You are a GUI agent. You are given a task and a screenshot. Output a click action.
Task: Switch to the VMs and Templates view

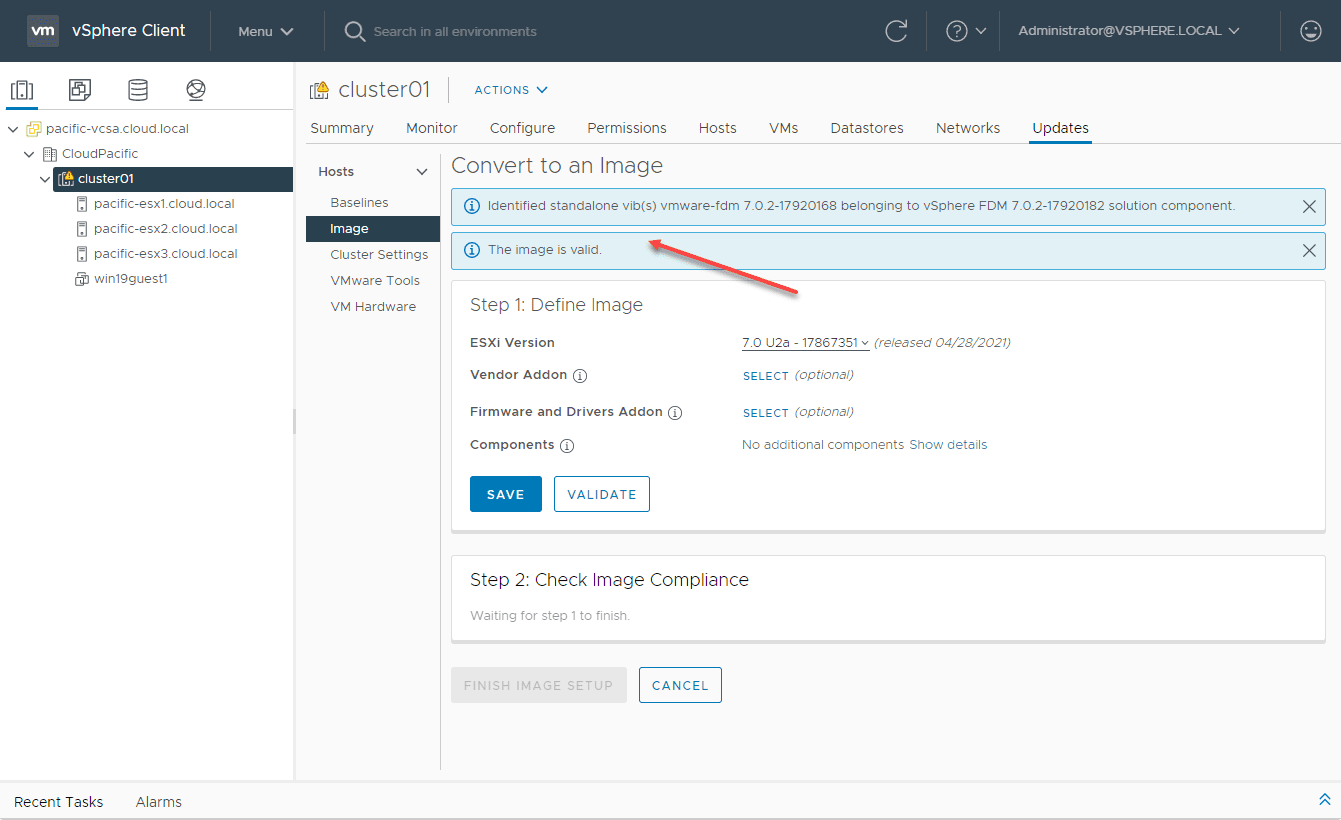80,90
